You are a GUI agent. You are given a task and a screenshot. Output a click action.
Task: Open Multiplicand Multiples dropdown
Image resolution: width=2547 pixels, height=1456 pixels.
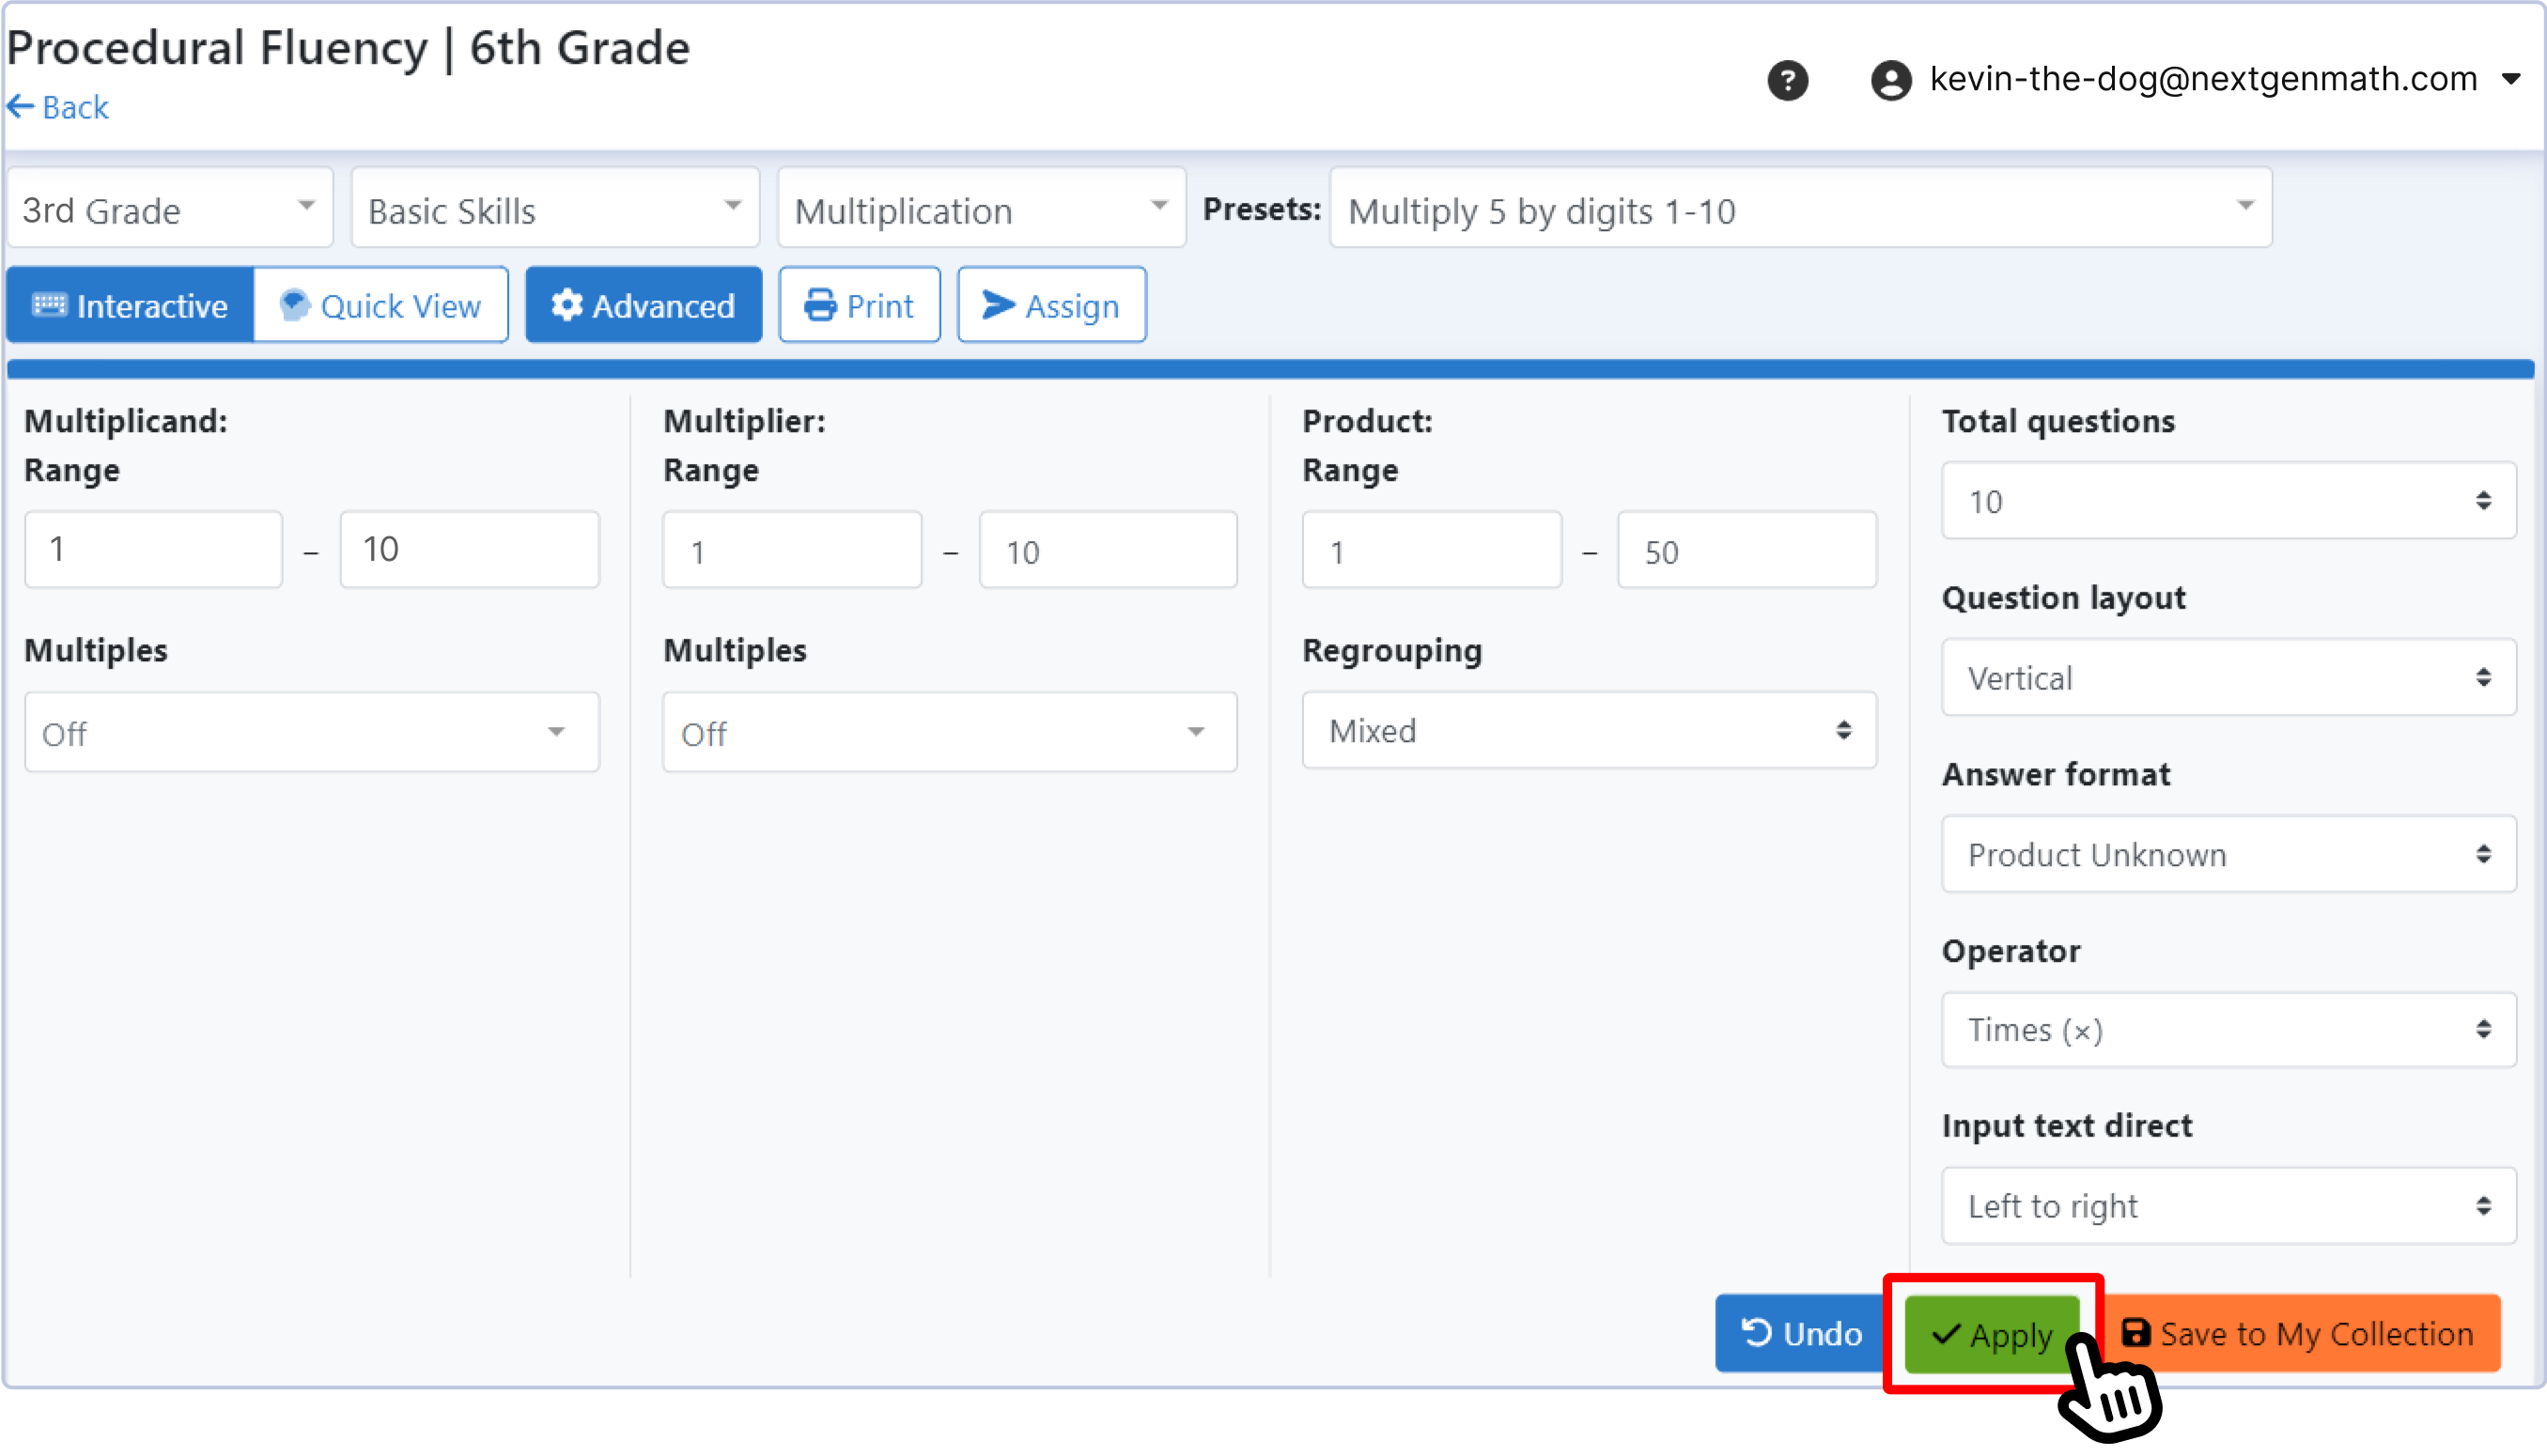pyautogui.click(x=312, y=732)
